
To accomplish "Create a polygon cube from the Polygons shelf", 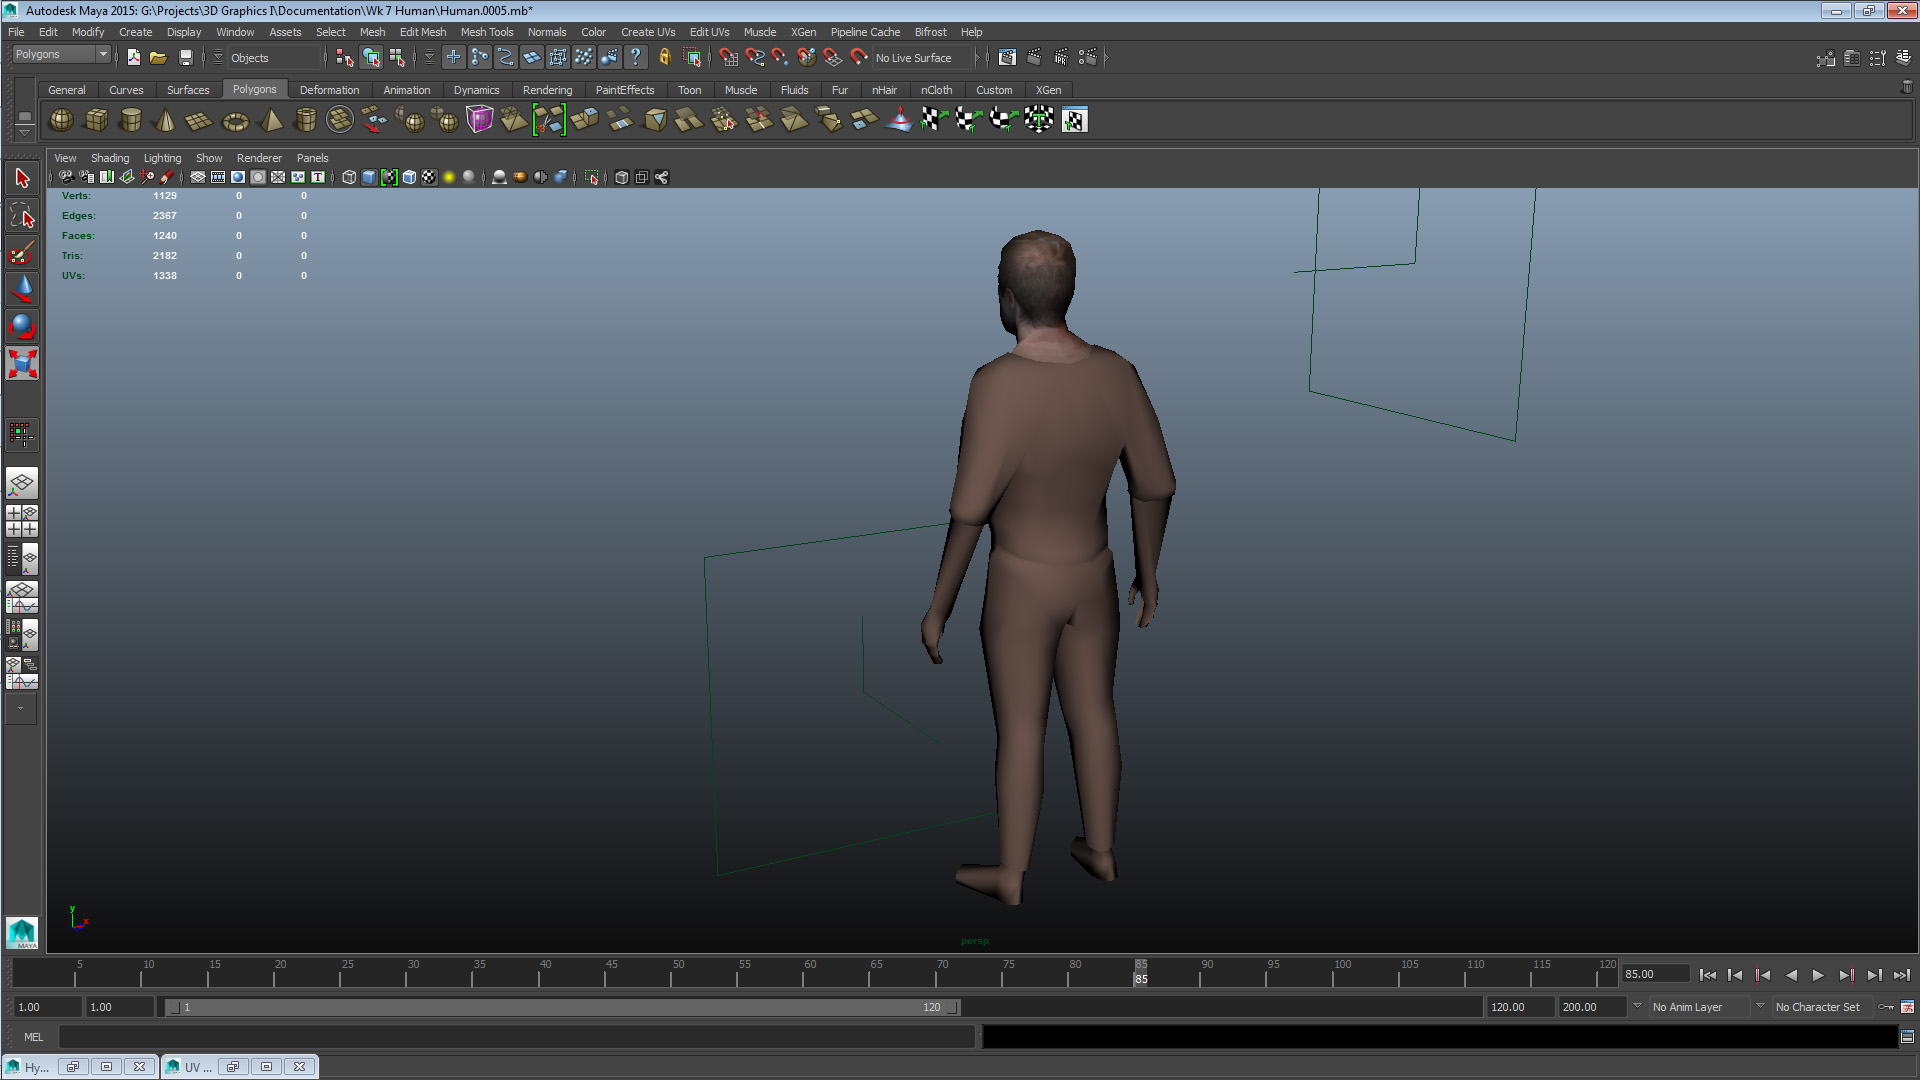I will (96, 120).
